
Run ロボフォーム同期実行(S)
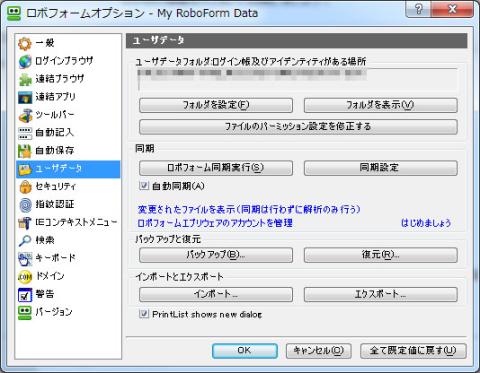tap(216, 168)
